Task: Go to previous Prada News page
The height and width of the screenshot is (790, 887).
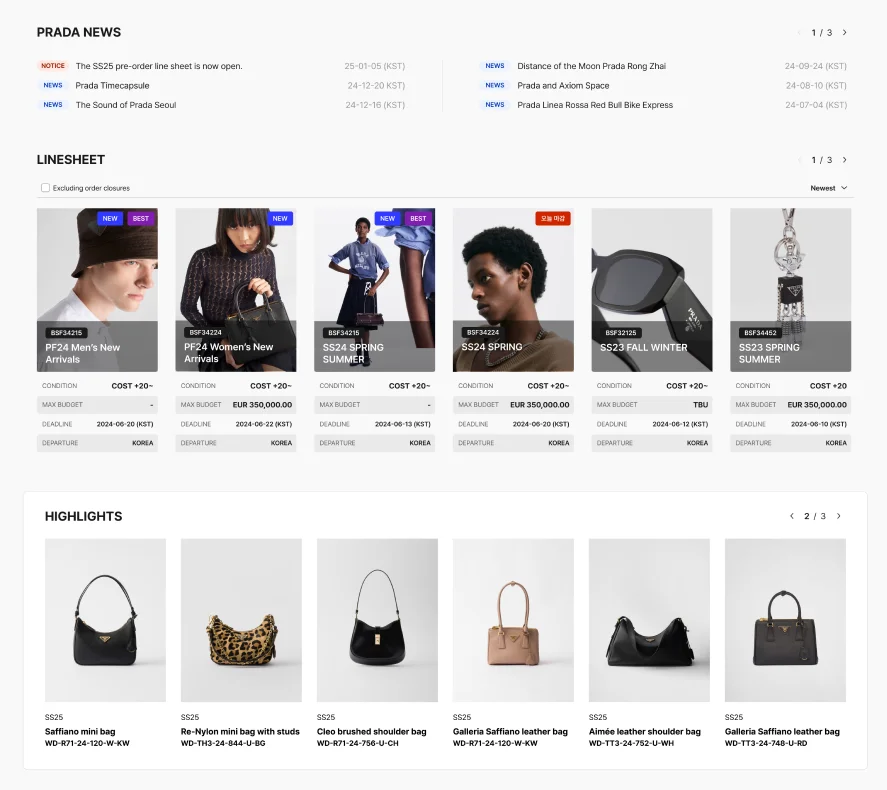Action: pyautogui.click(x=799, y=33)
